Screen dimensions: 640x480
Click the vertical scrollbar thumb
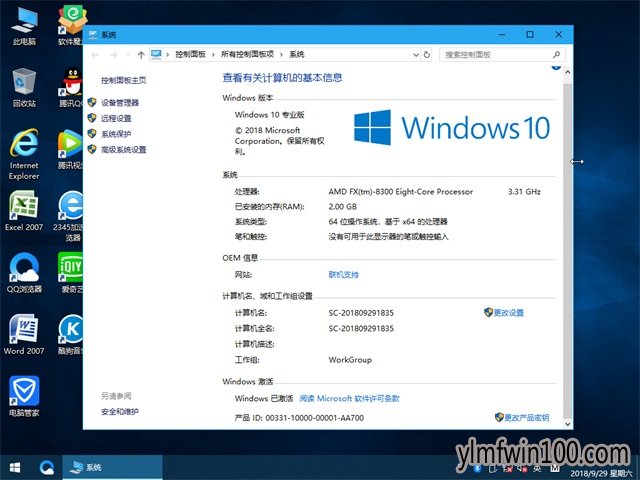pyautogui.click(x=567, y=249)
